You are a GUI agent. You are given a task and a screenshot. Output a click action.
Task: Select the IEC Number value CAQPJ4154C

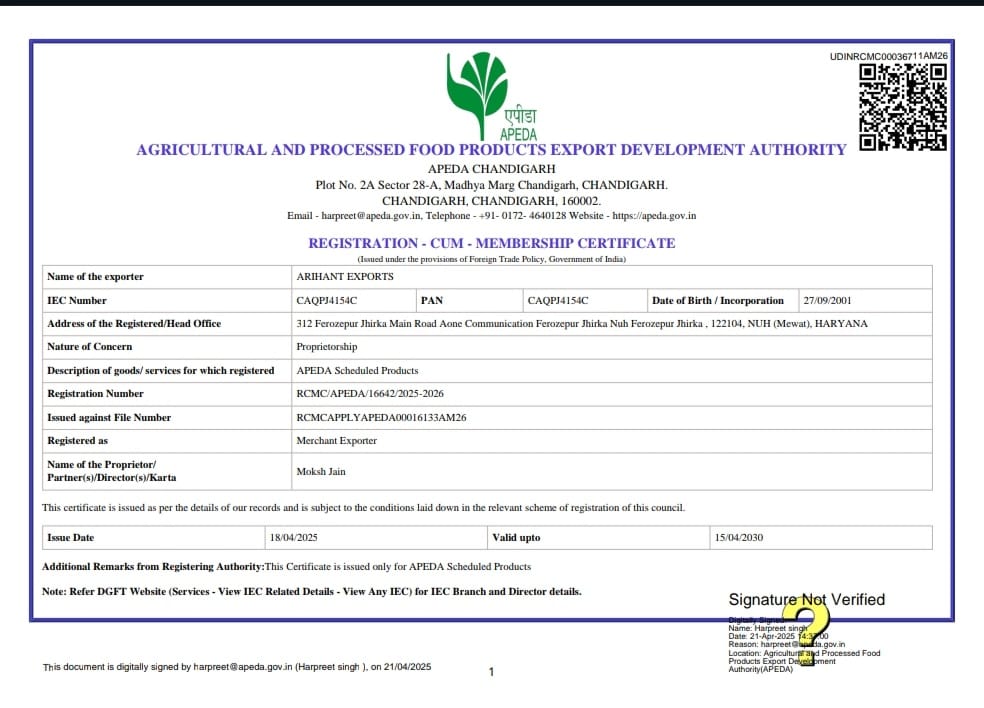(326, 301)
